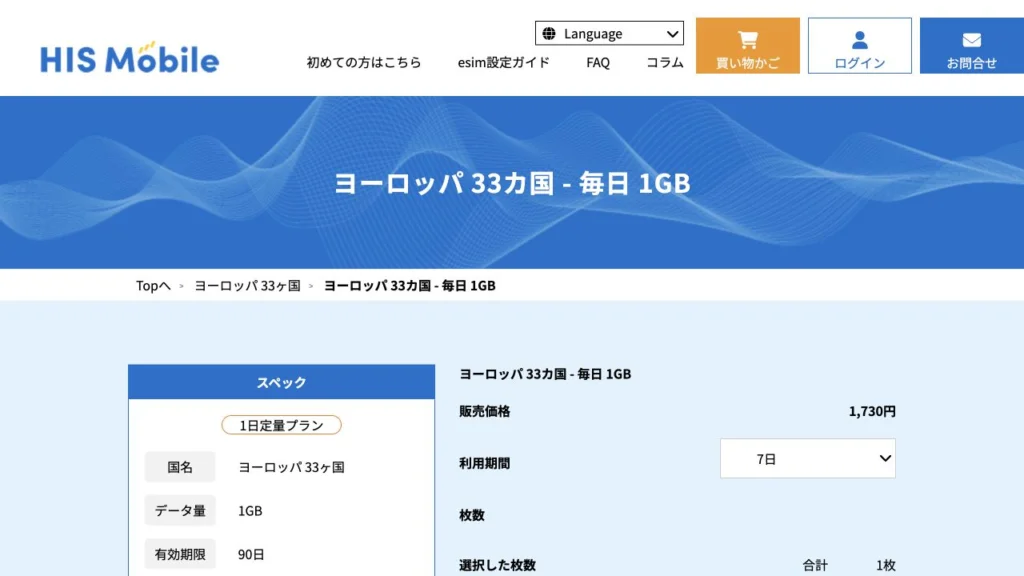Click the 販売価格 label

pos(485,411)
